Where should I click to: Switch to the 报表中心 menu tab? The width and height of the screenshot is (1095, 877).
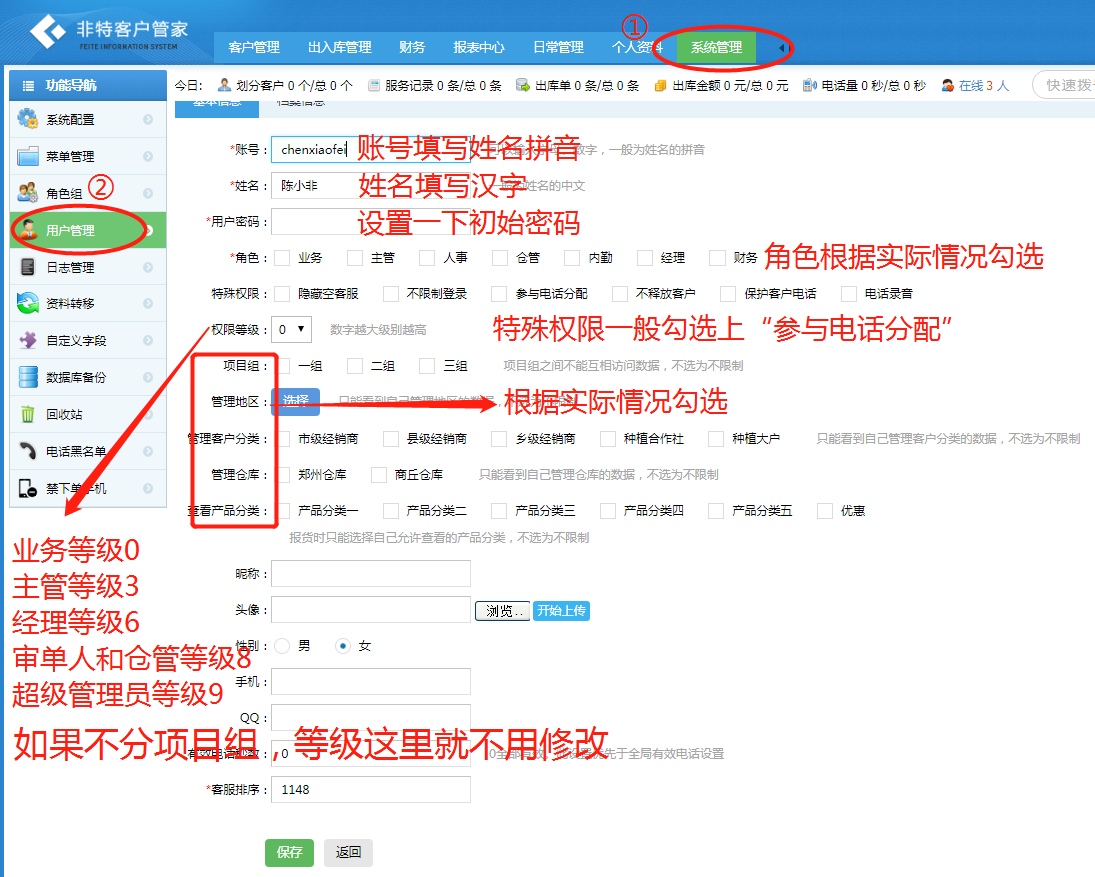tap(479, 47)
